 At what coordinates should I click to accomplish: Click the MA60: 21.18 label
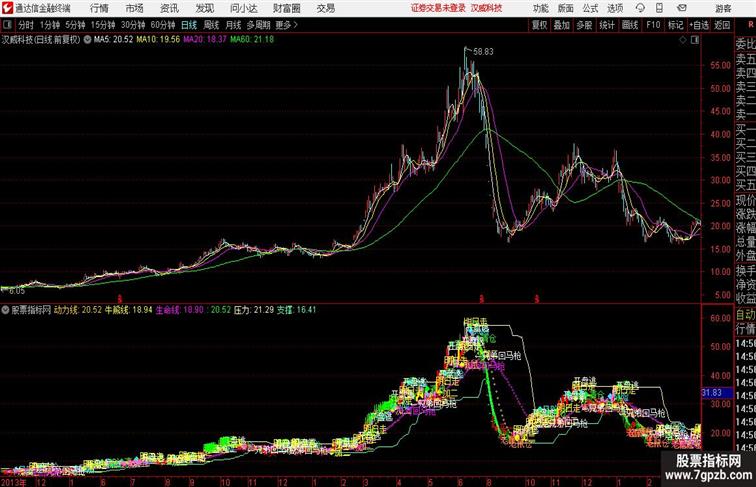(252, 40)
